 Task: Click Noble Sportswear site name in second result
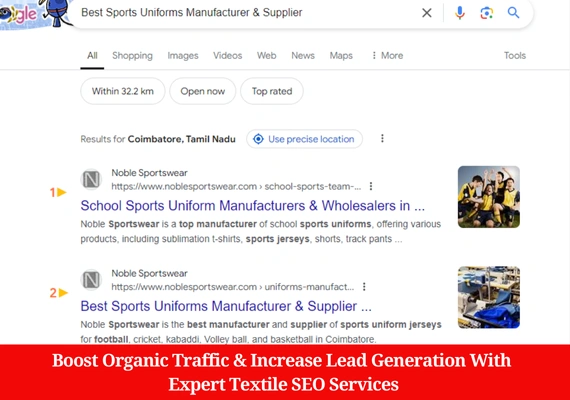pos(149,273)
